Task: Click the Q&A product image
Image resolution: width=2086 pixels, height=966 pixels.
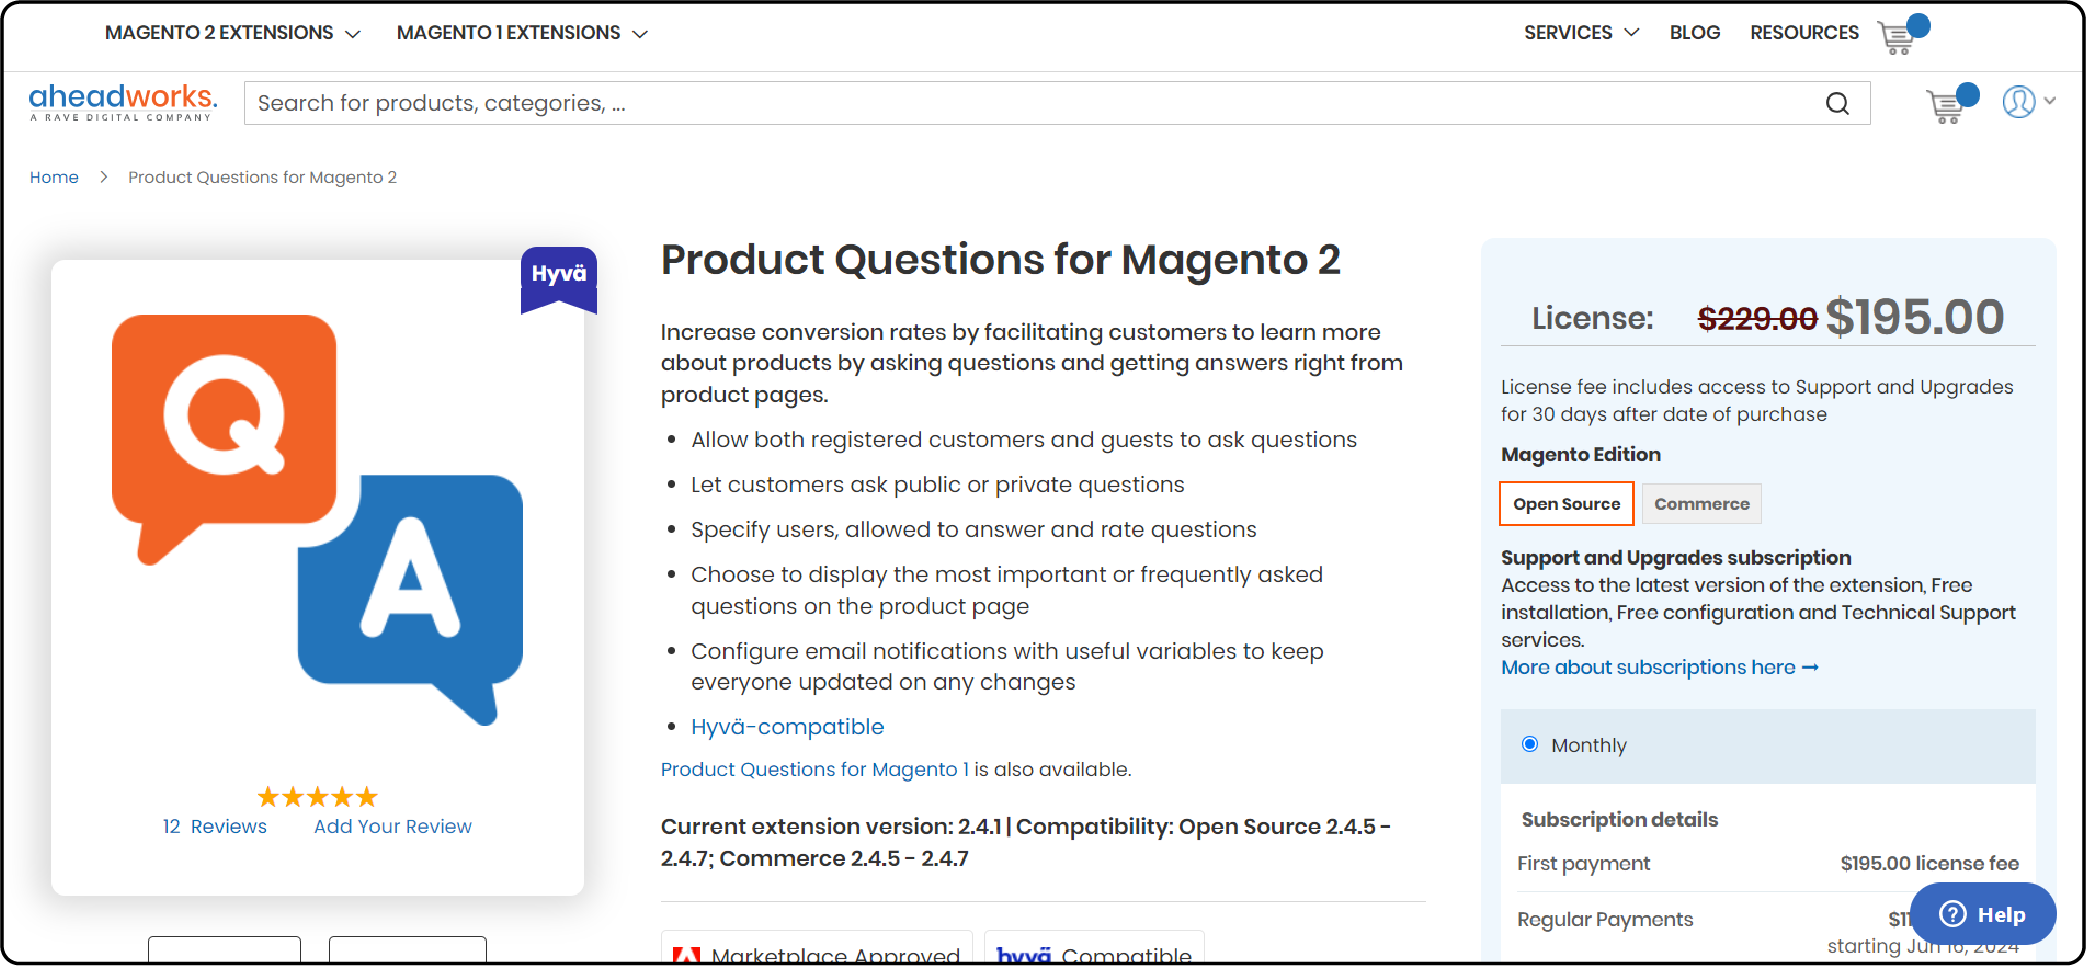Action: pyautogui.click(x=317, y=520)
